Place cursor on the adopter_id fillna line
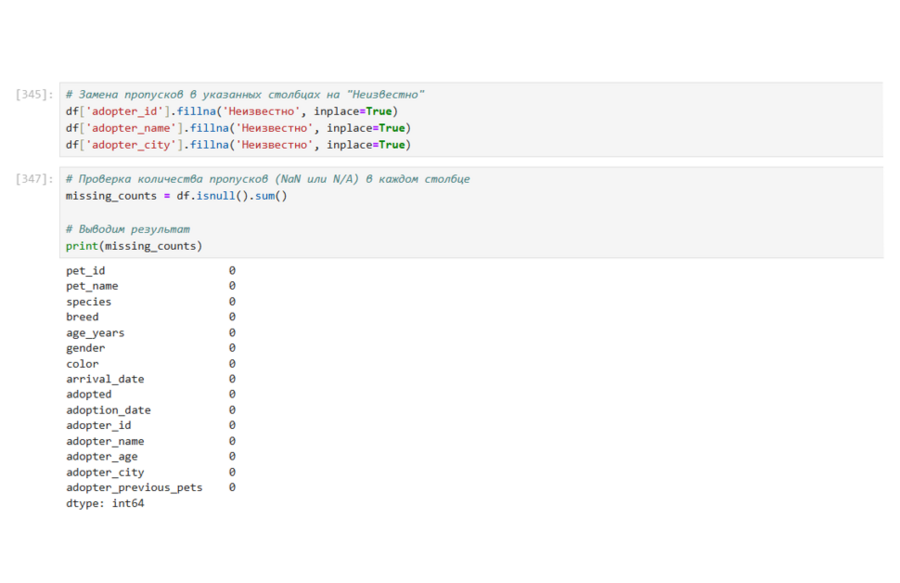900x583 pixels. (231, 111)
